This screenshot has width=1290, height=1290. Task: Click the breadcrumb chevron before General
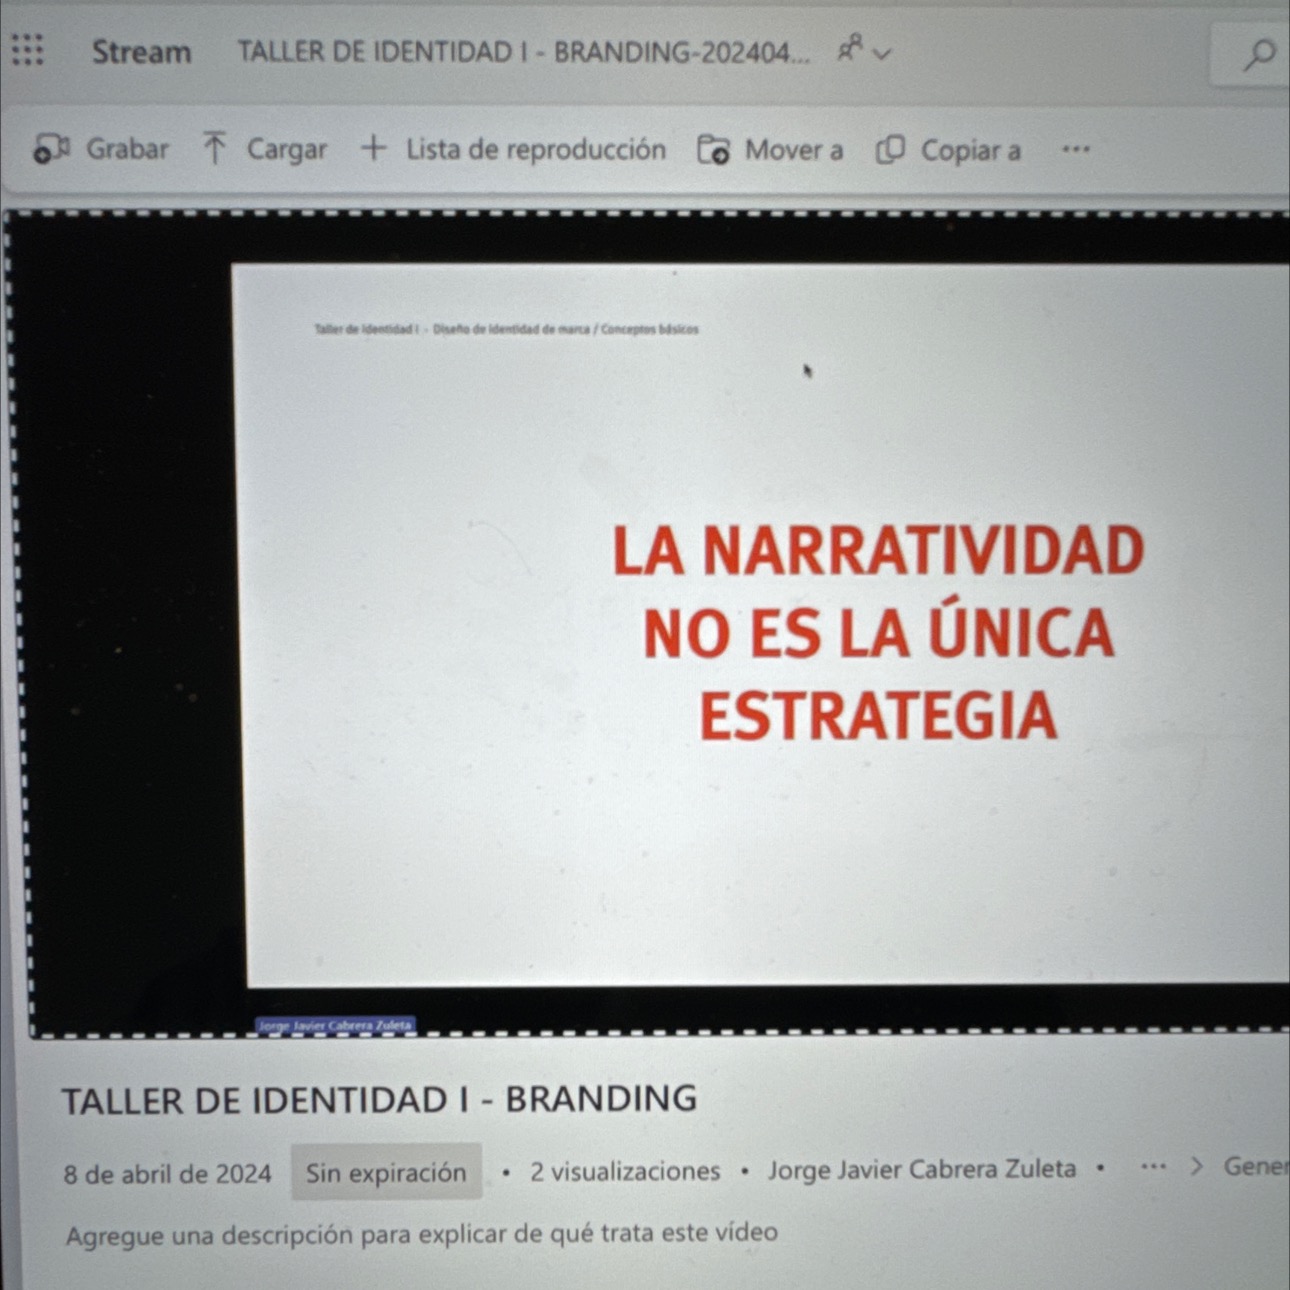(x=1195, y=1166)
